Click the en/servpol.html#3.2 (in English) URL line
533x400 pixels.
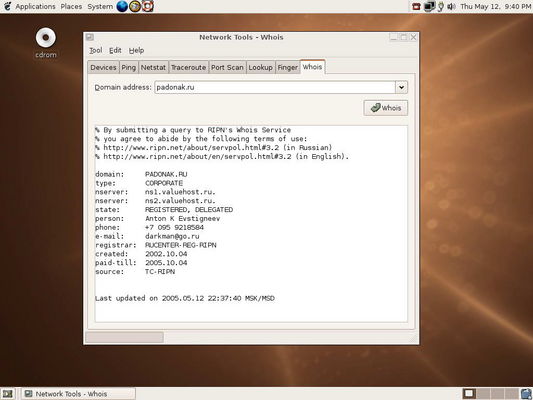point(222,156)
